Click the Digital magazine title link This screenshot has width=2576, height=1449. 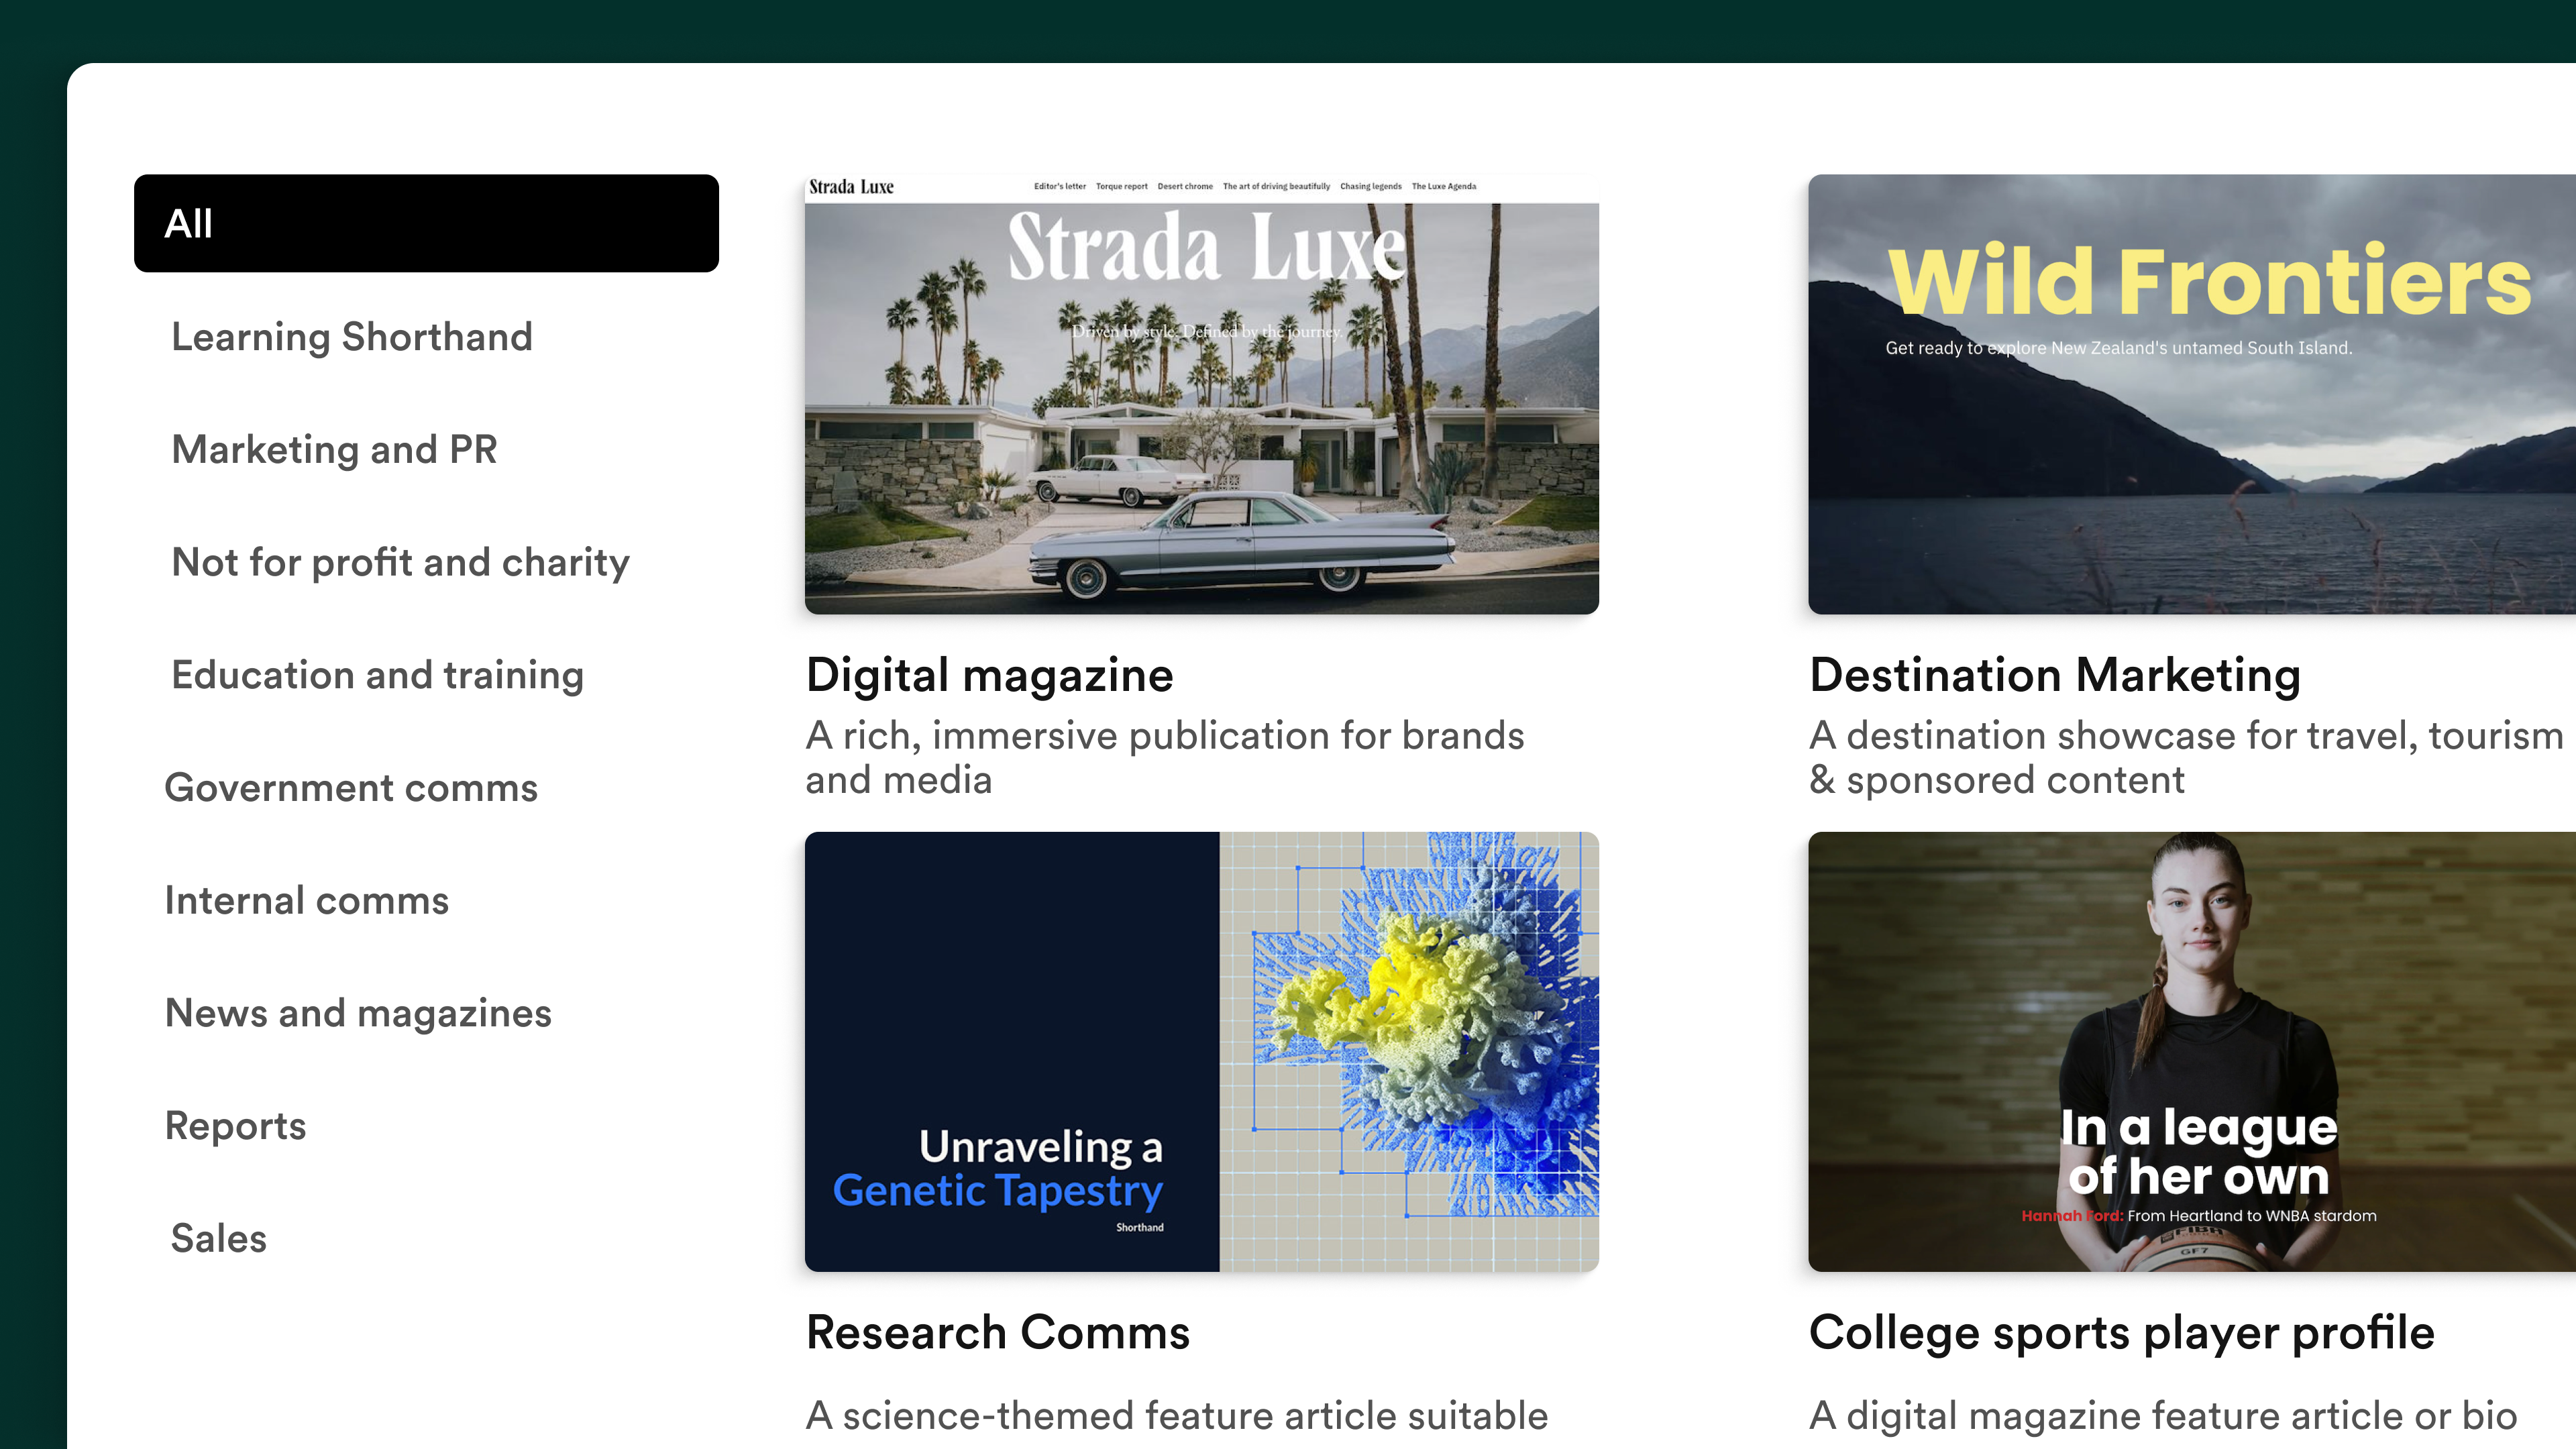(989, 675)
